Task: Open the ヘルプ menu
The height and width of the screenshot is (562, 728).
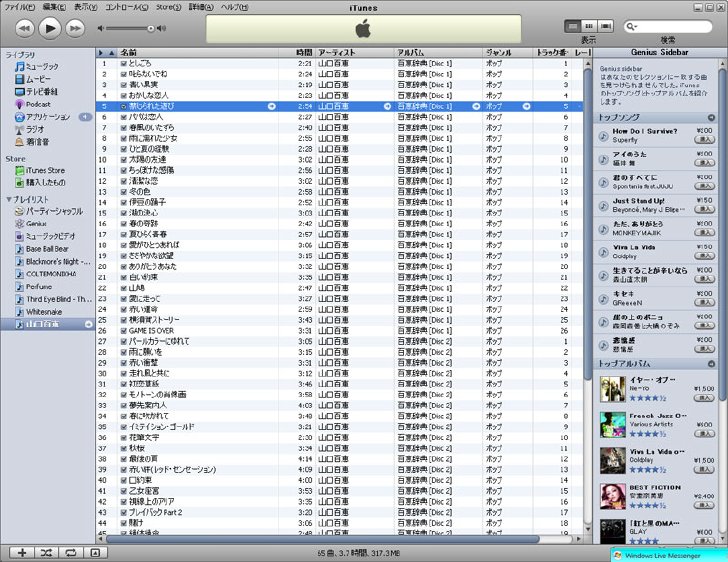Action: click(234, 7)
